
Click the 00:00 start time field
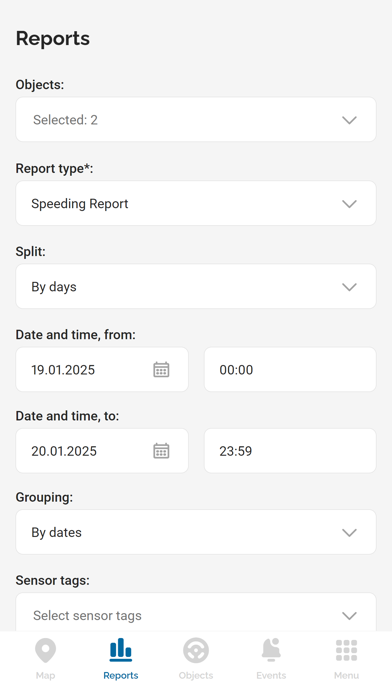290,370
